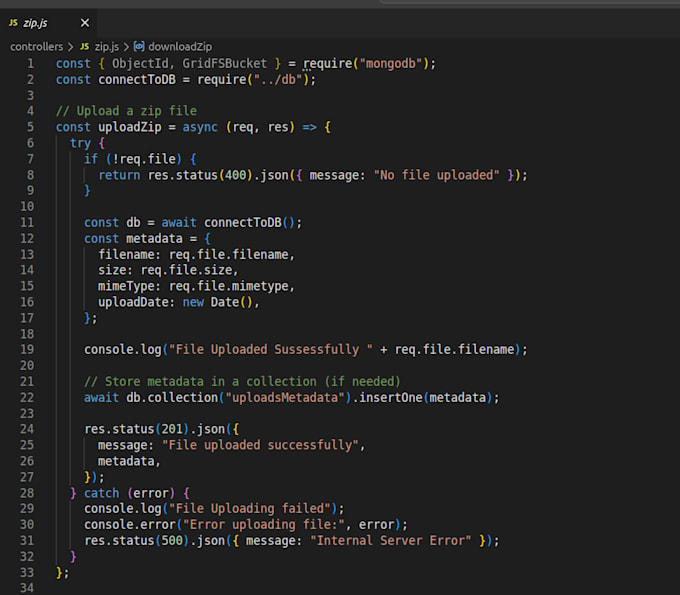Click line number 1 in gutter

[x=30, y=64]
